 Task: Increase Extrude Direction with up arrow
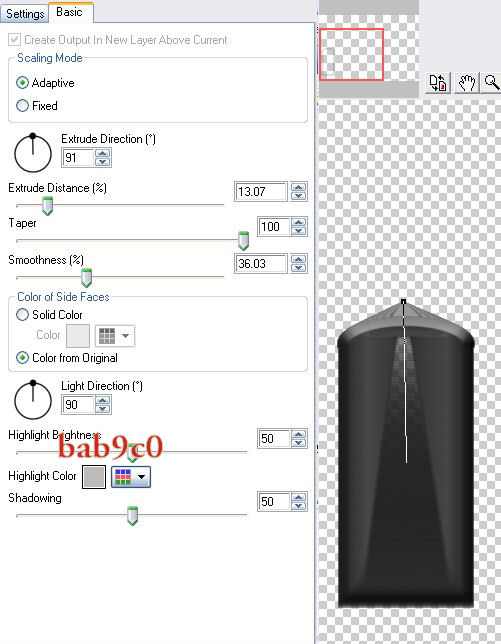(x=102, y=154)
